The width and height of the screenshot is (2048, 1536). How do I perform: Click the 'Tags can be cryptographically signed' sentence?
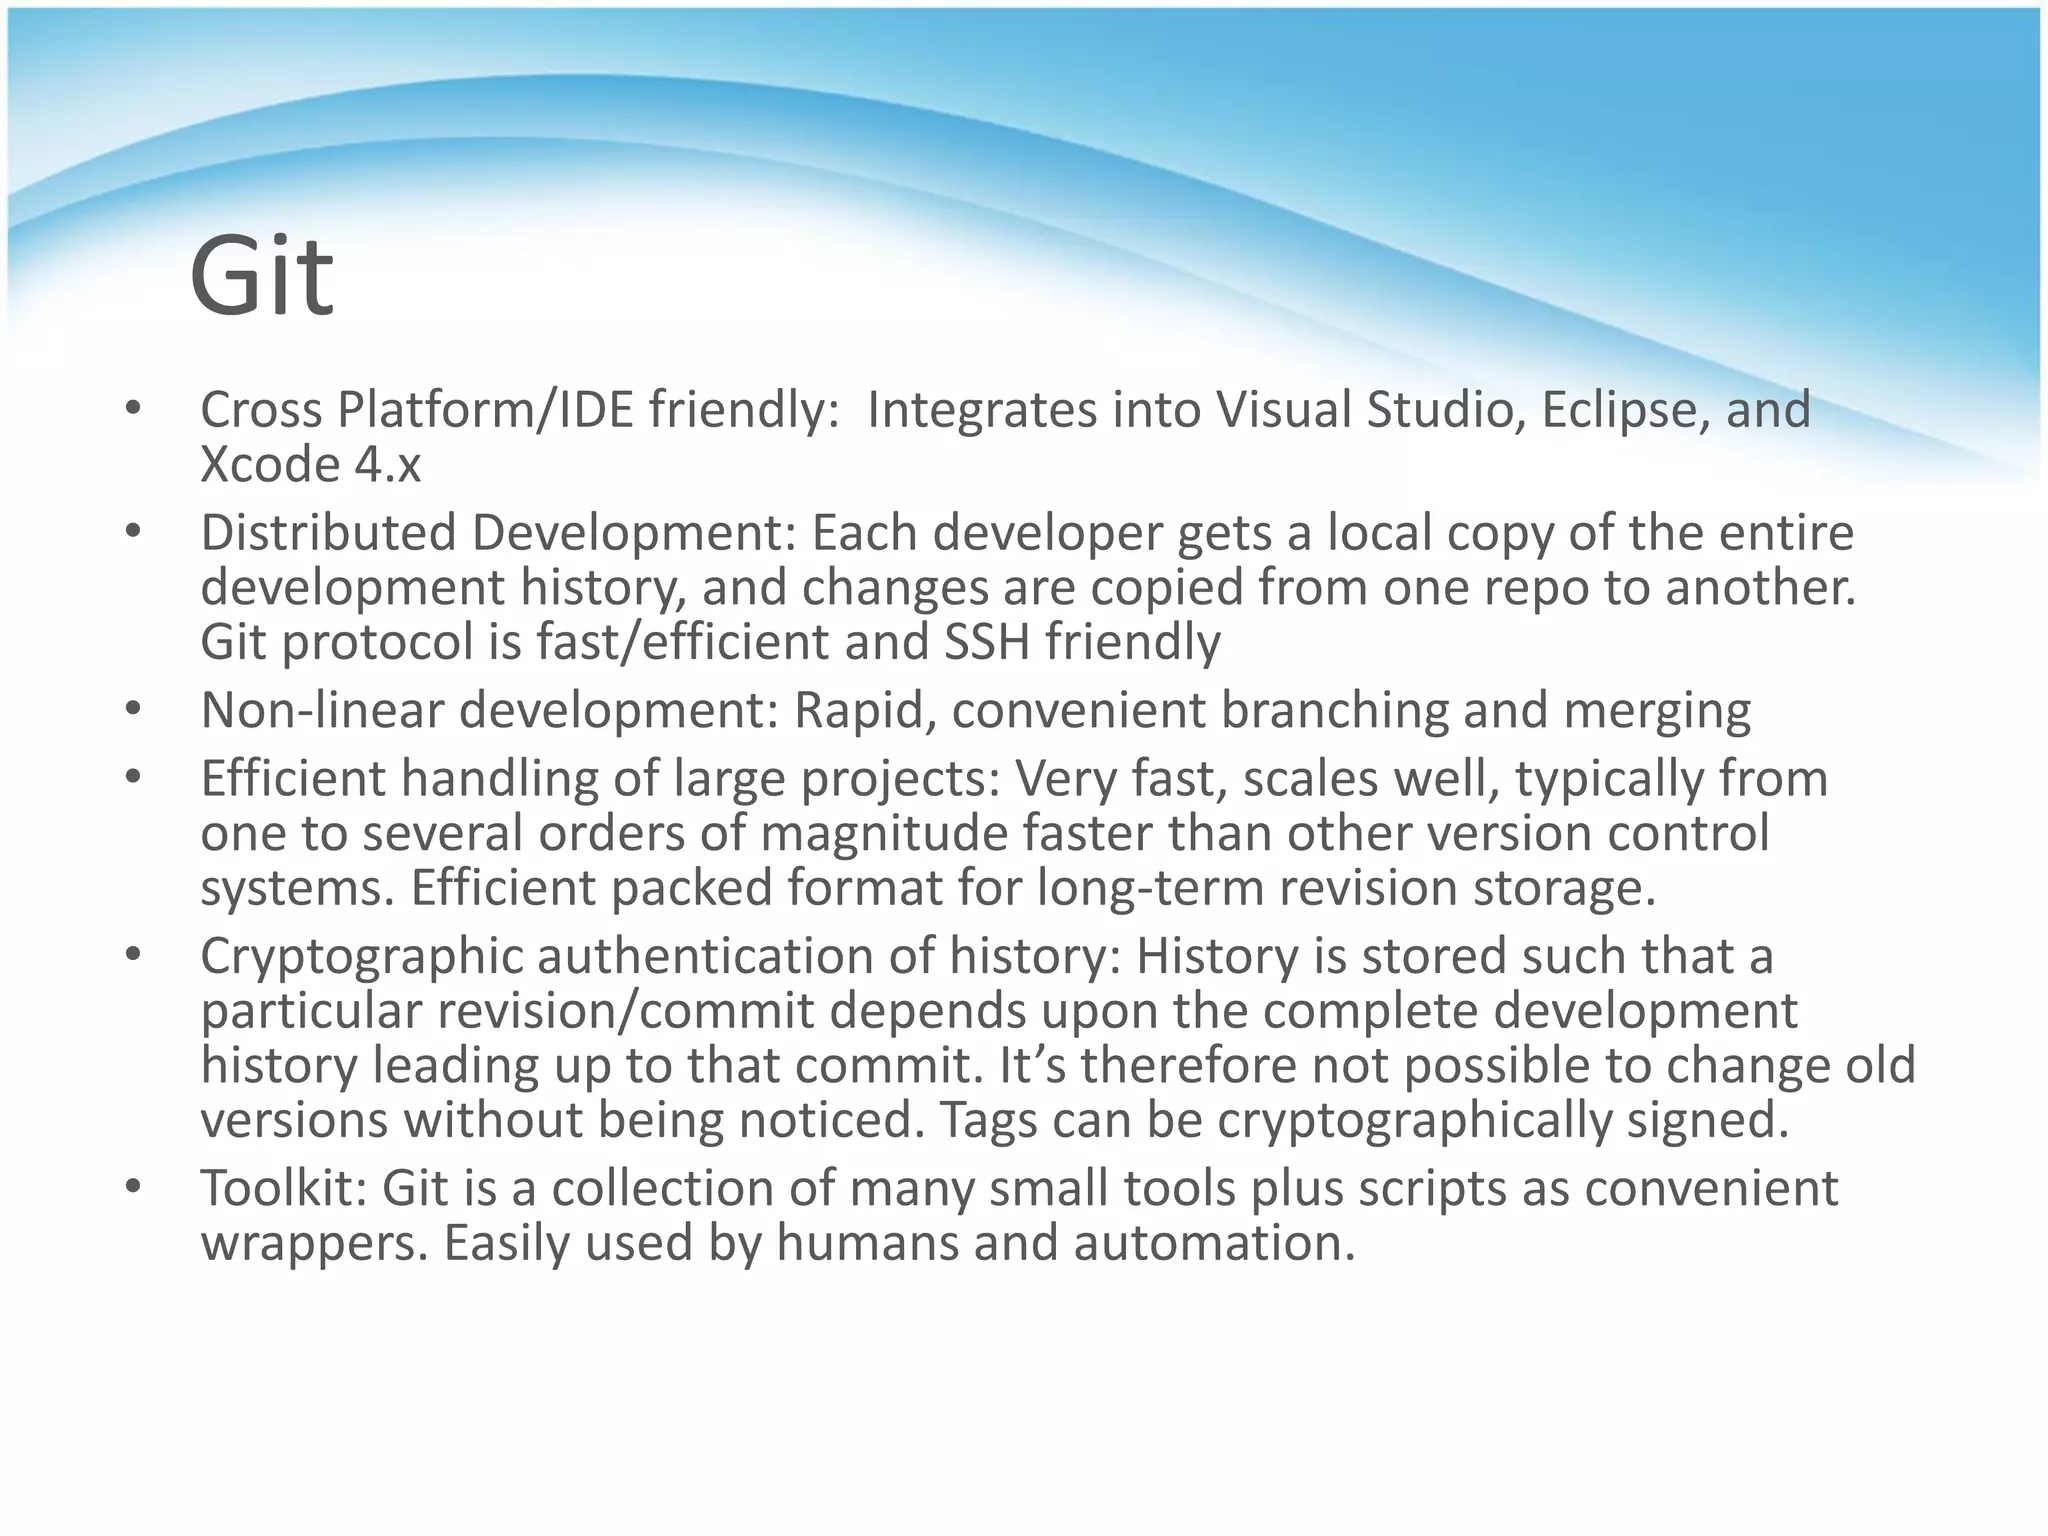pos(1363,1120)
